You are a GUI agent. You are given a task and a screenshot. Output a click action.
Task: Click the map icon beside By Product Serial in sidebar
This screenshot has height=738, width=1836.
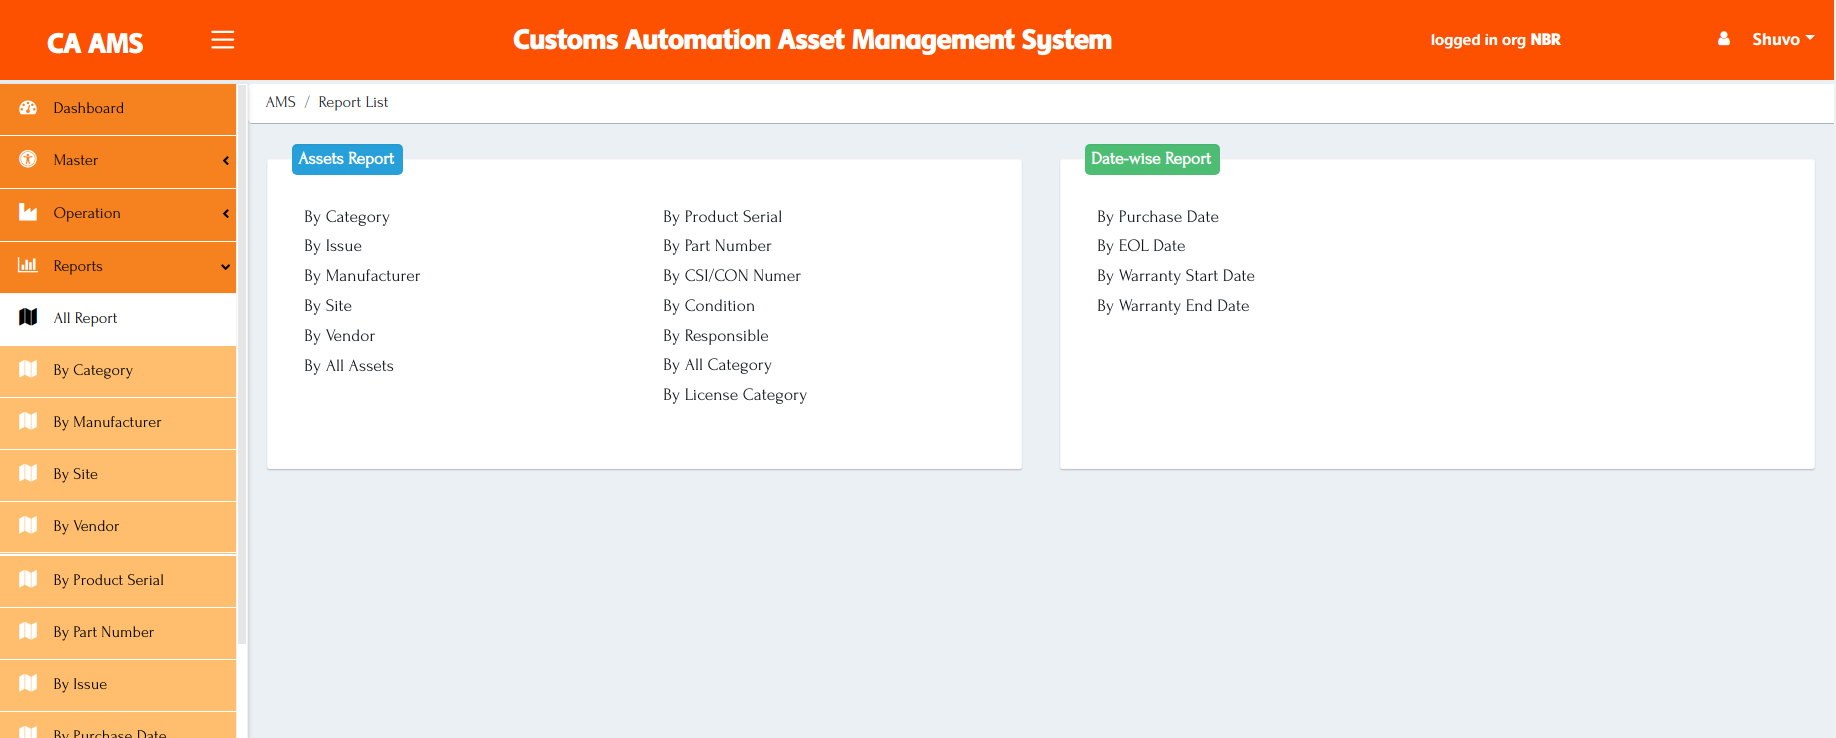pos(28,579)
